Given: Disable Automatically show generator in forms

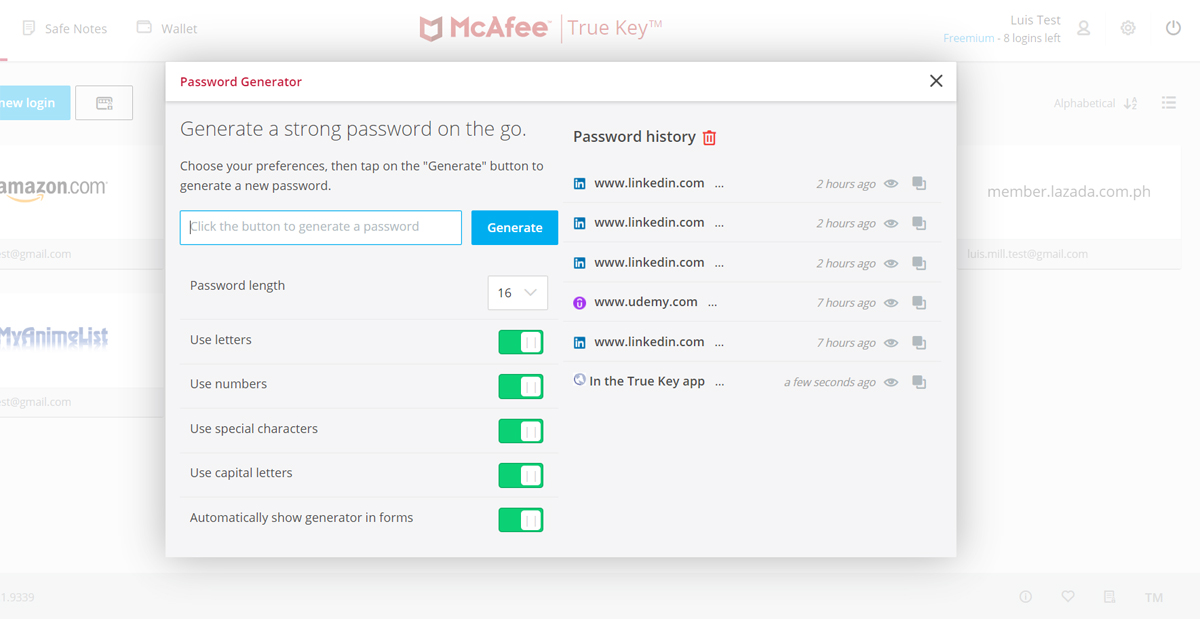Looking at the screenshot, I should tap(520, 519).
